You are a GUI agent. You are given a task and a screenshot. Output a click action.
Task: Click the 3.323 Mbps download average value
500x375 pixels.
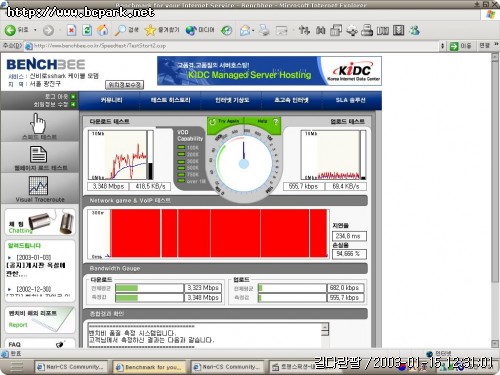[203, 288]
